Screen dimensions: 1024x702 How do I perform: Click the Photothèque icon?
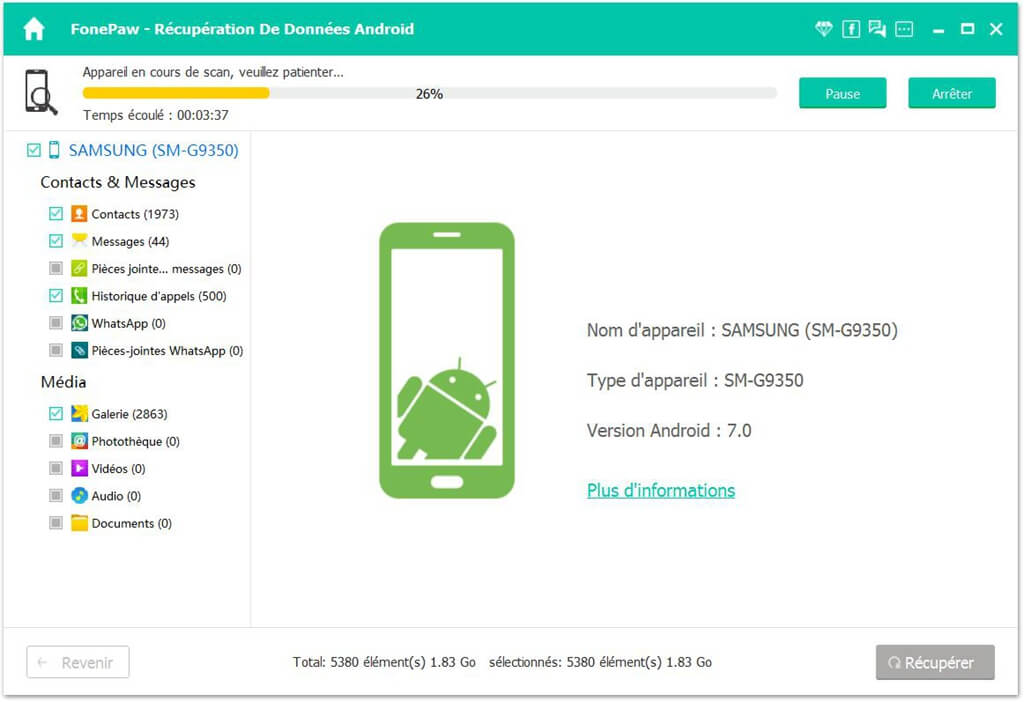tap(79, 441)
